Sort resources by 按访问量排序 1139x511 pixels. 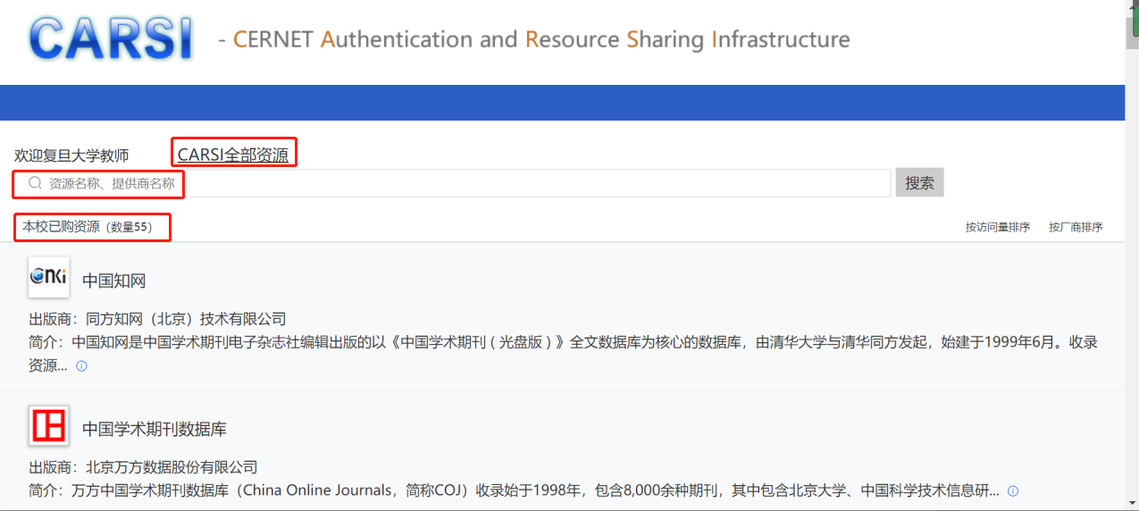click(x=997, y=227)
